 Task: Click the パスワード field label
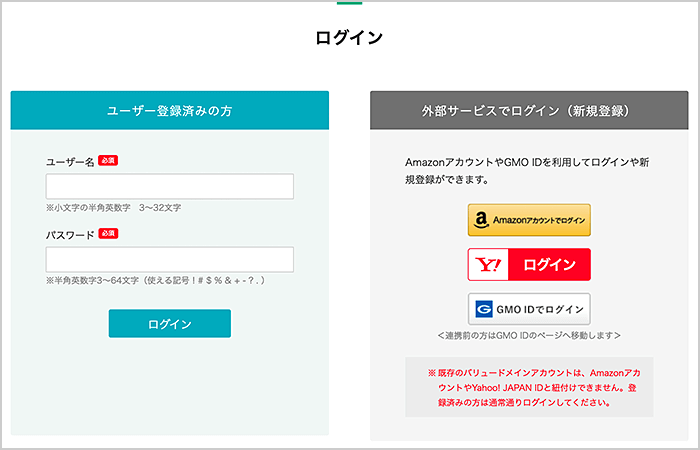point(70,235)
